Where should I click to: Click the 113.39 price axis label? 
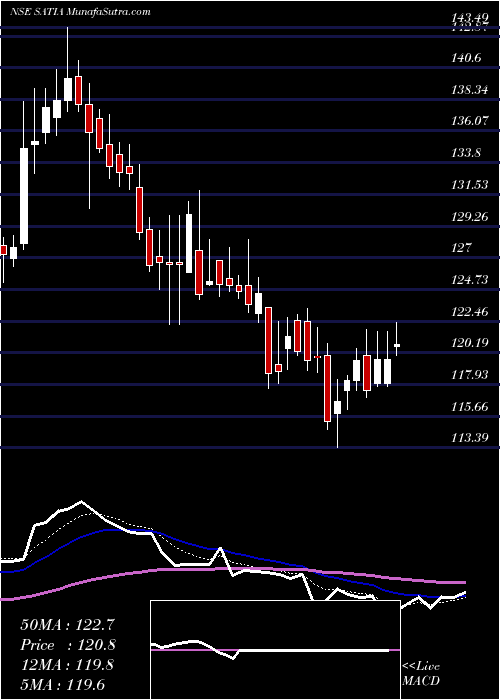coord(471,438)
